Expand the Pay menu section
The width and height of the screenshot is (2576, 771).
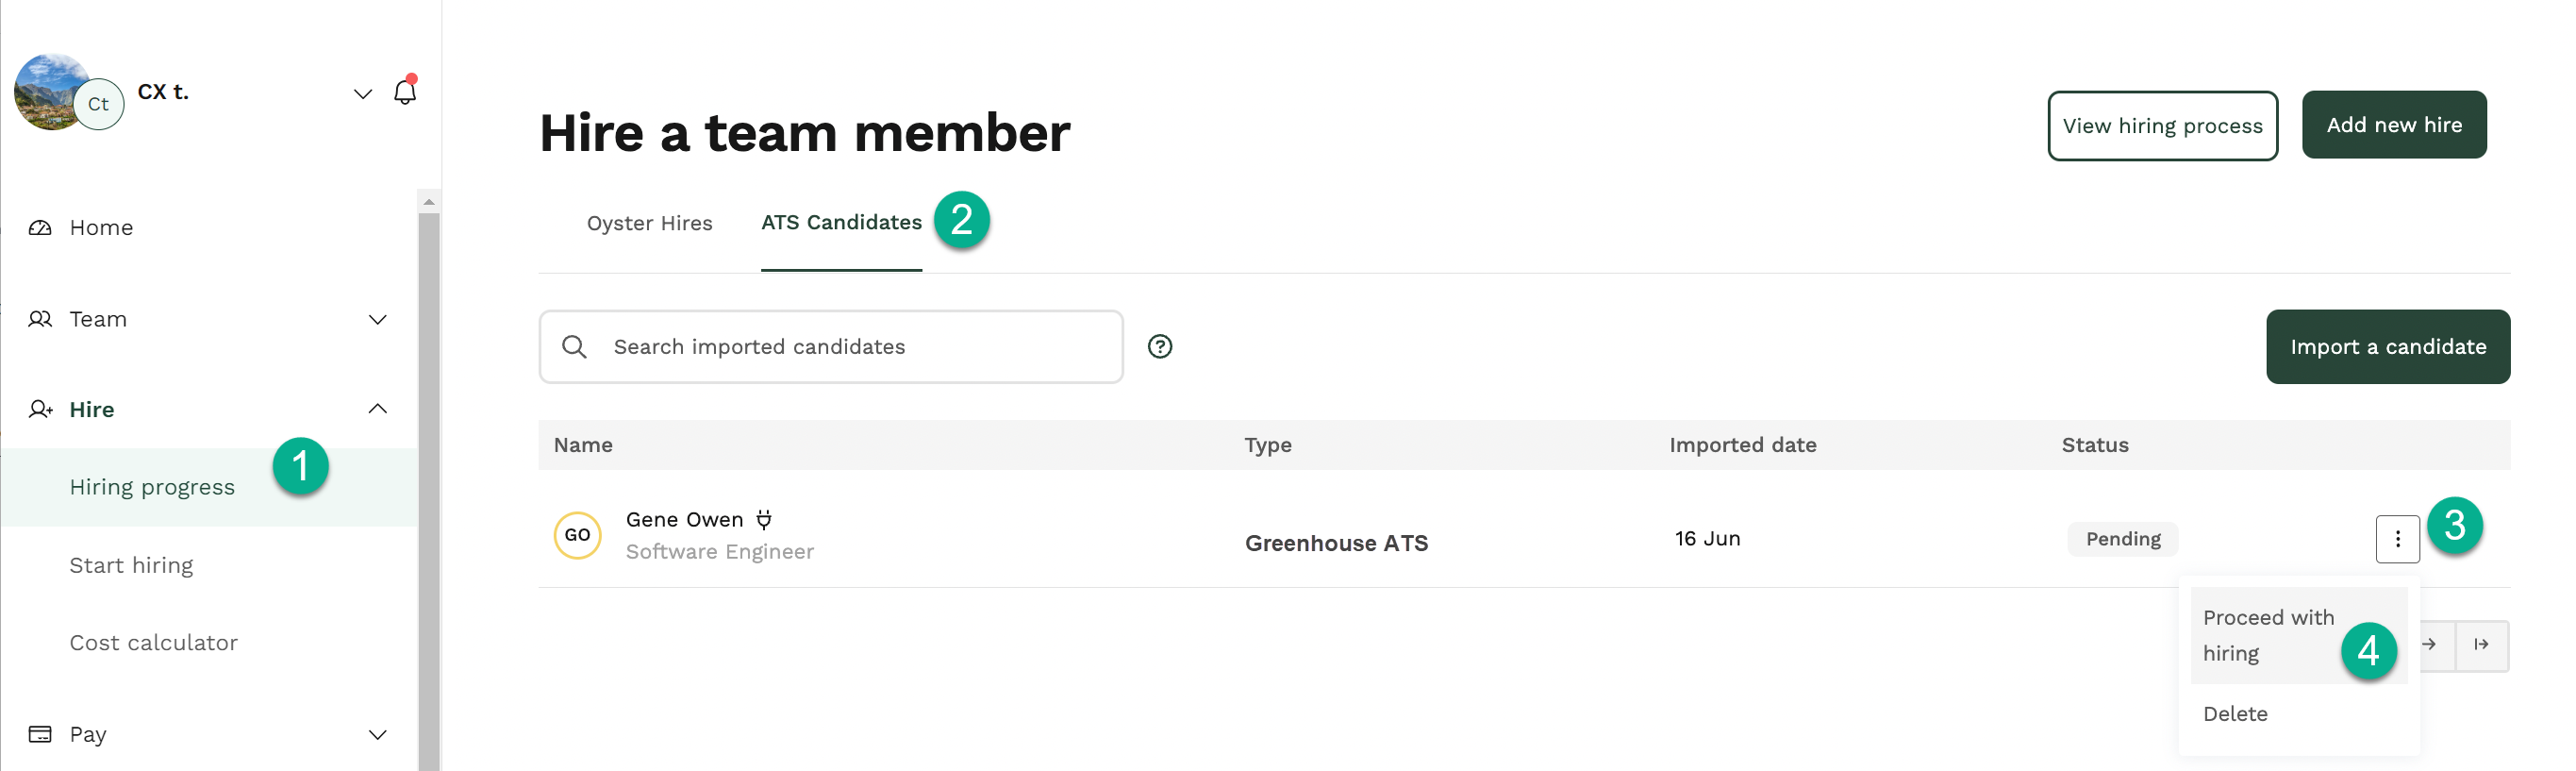[377, 735]
